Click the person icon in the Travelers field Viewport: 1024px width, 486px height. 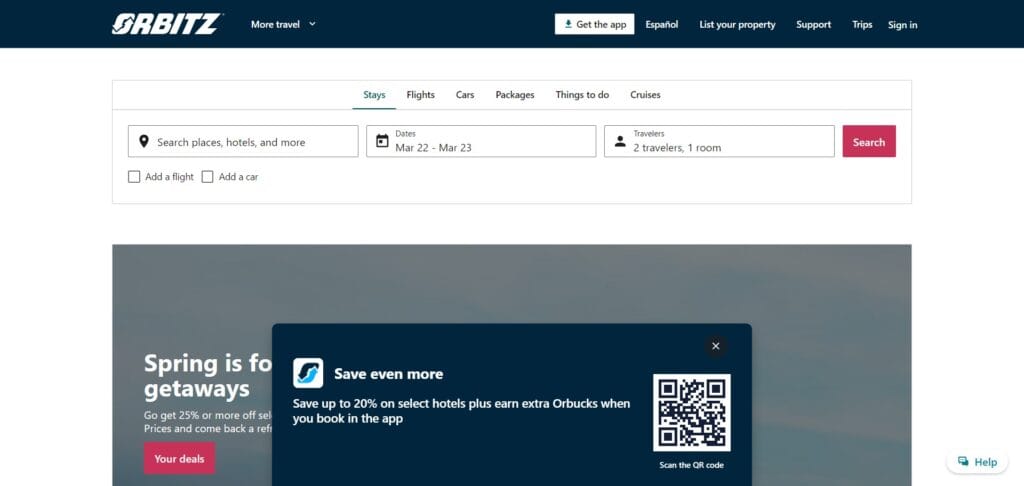pyautogui.click(x=620, y=142)
